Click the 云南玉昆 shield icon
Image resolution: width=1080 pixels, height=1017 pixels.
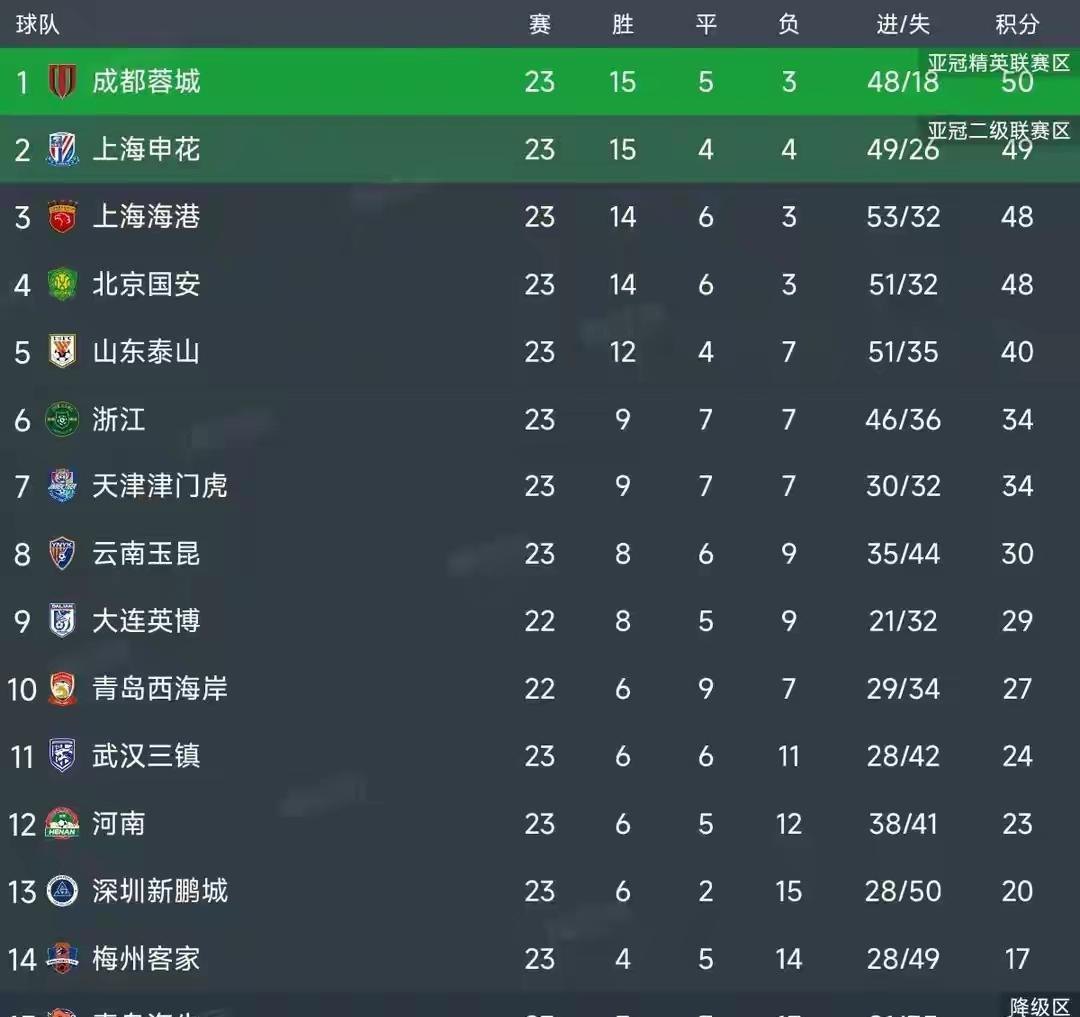62,554
